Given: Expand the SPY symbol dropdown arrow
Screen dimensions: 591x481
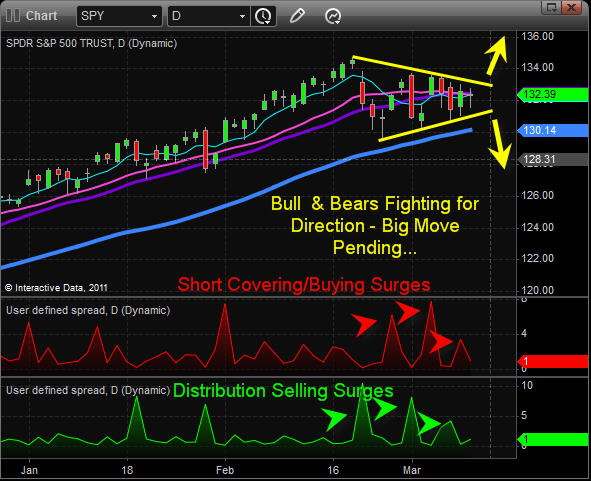Looking at the screenshot, I should [154, 16].
